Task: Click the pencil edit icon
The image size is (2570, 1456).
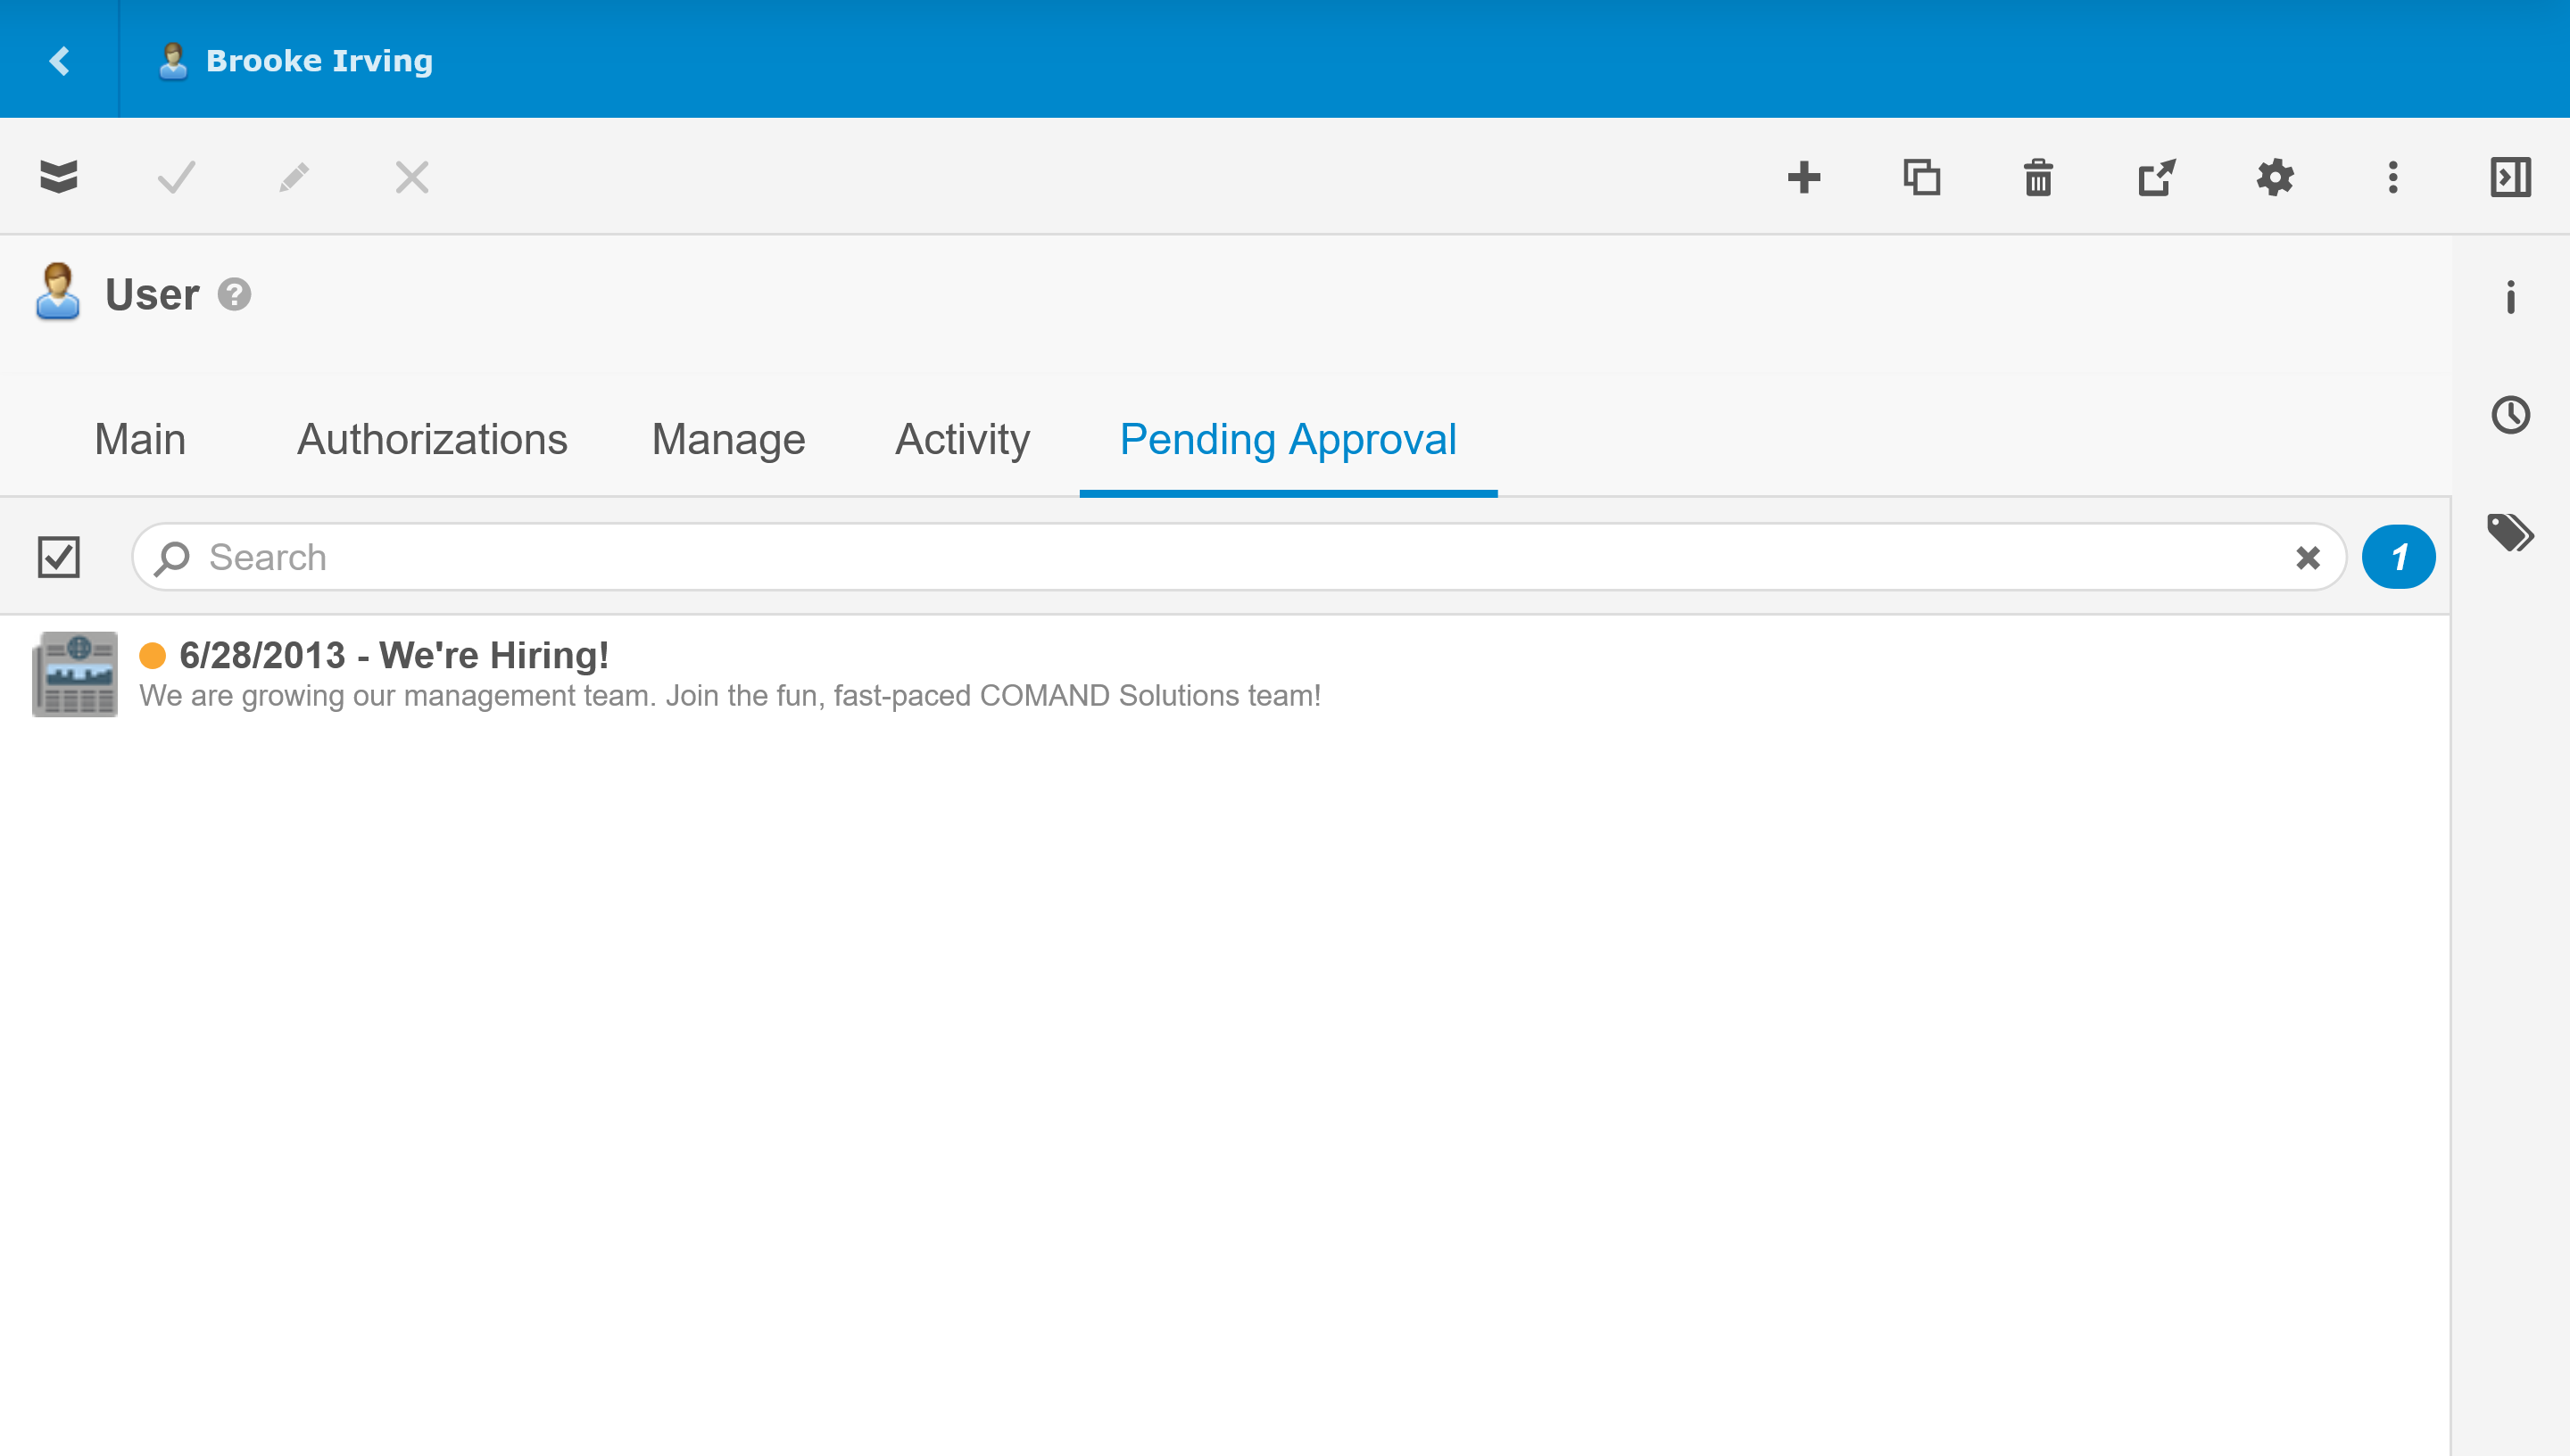Action: pyautogui.click(x=294, y=177)
